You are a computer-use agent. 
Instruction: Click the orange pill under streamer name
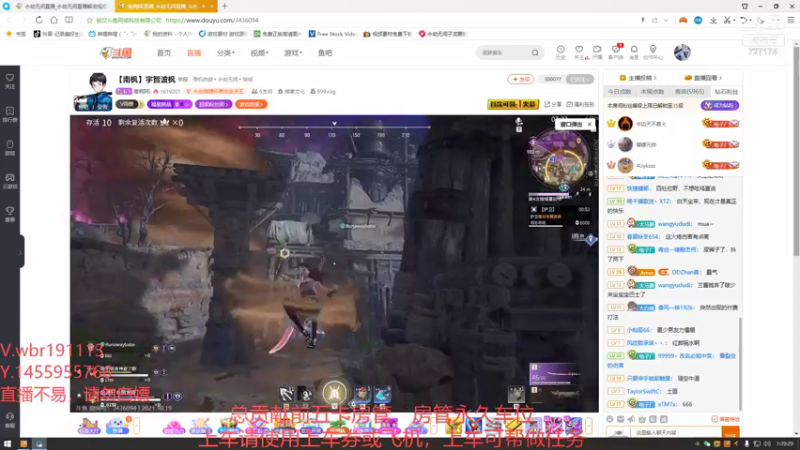251,104
